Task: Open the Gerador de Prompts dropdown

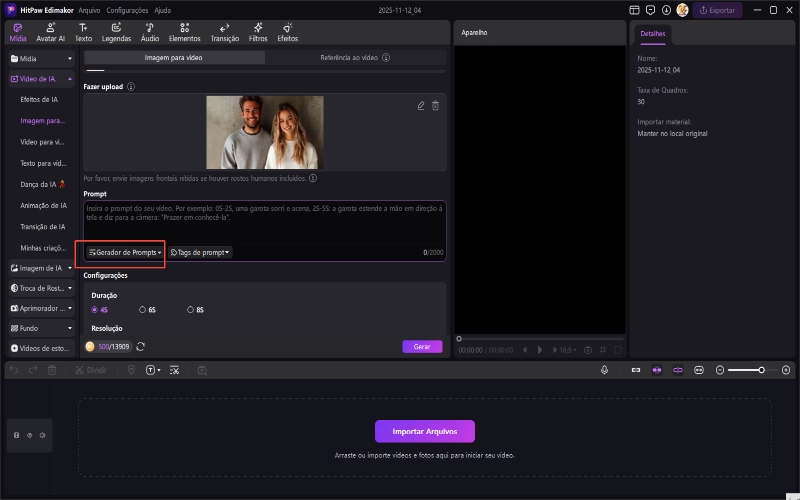Action: click(126, 253)
